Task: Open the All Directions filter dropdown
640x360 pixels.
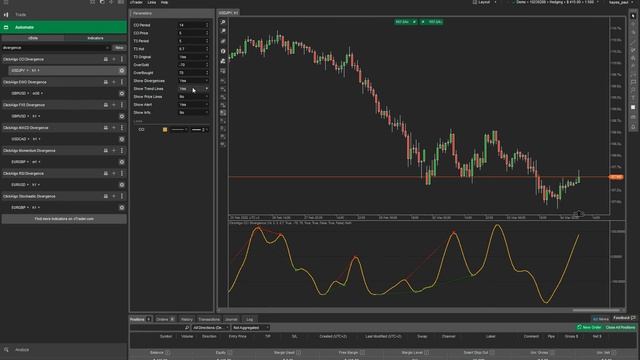Action: point(210,327)
